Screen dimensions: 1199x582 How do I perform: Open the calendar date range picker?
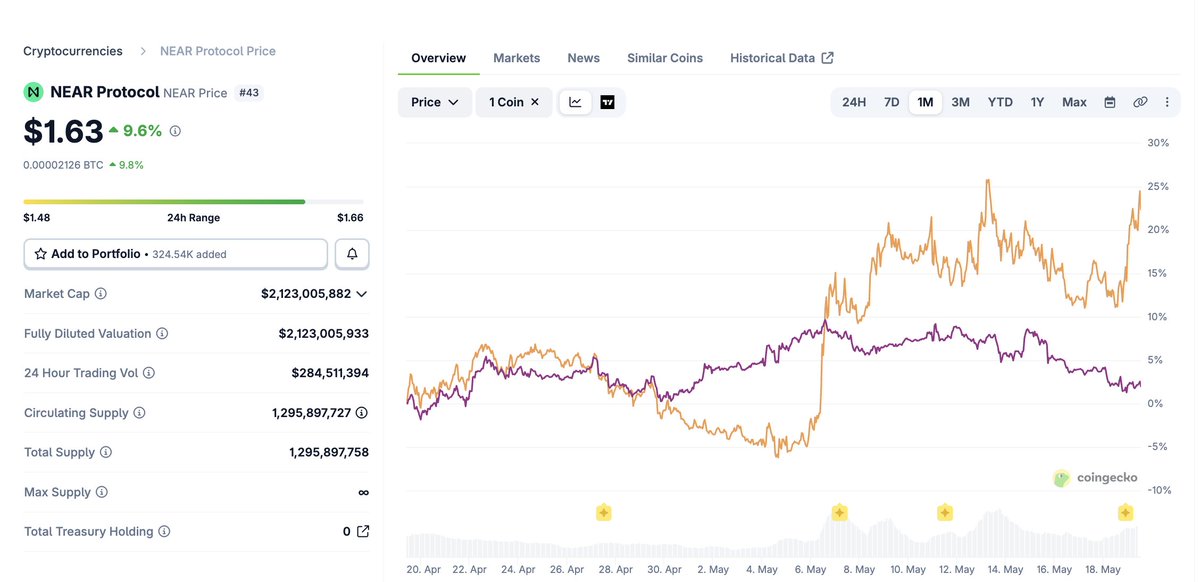pos(1110,102)
